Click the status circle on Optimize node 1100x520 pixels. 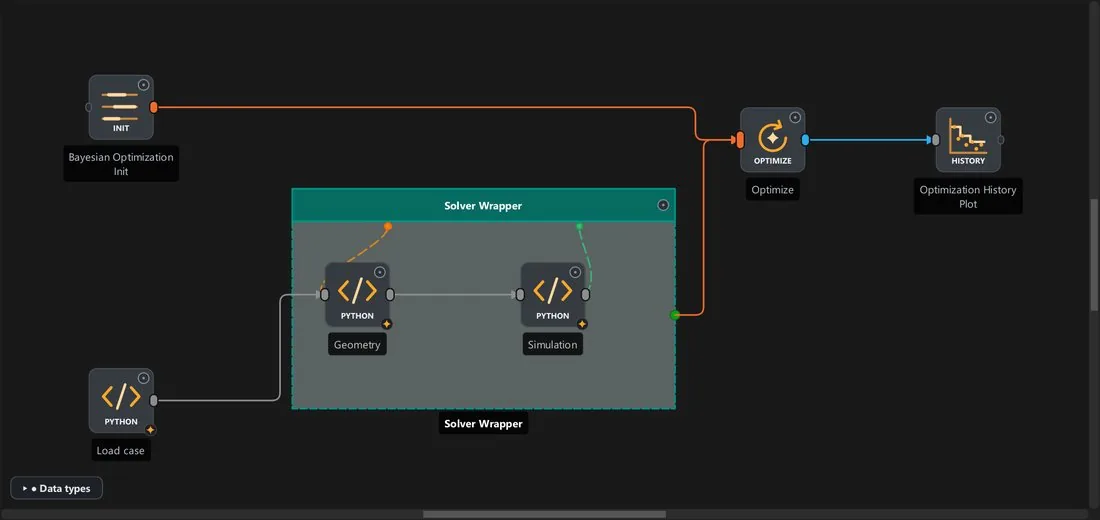tap(795, 117)
